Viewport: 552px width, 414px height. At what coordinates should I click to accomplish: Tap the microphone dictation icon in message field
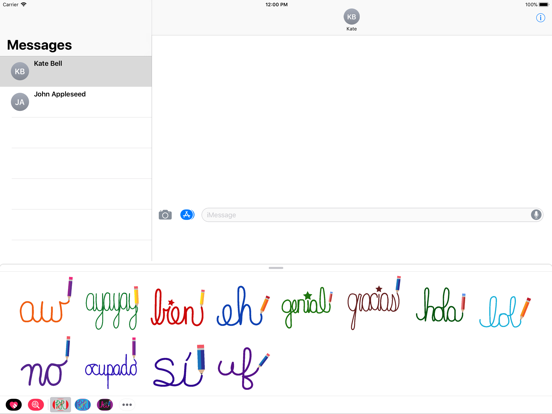tap(536, 215)
